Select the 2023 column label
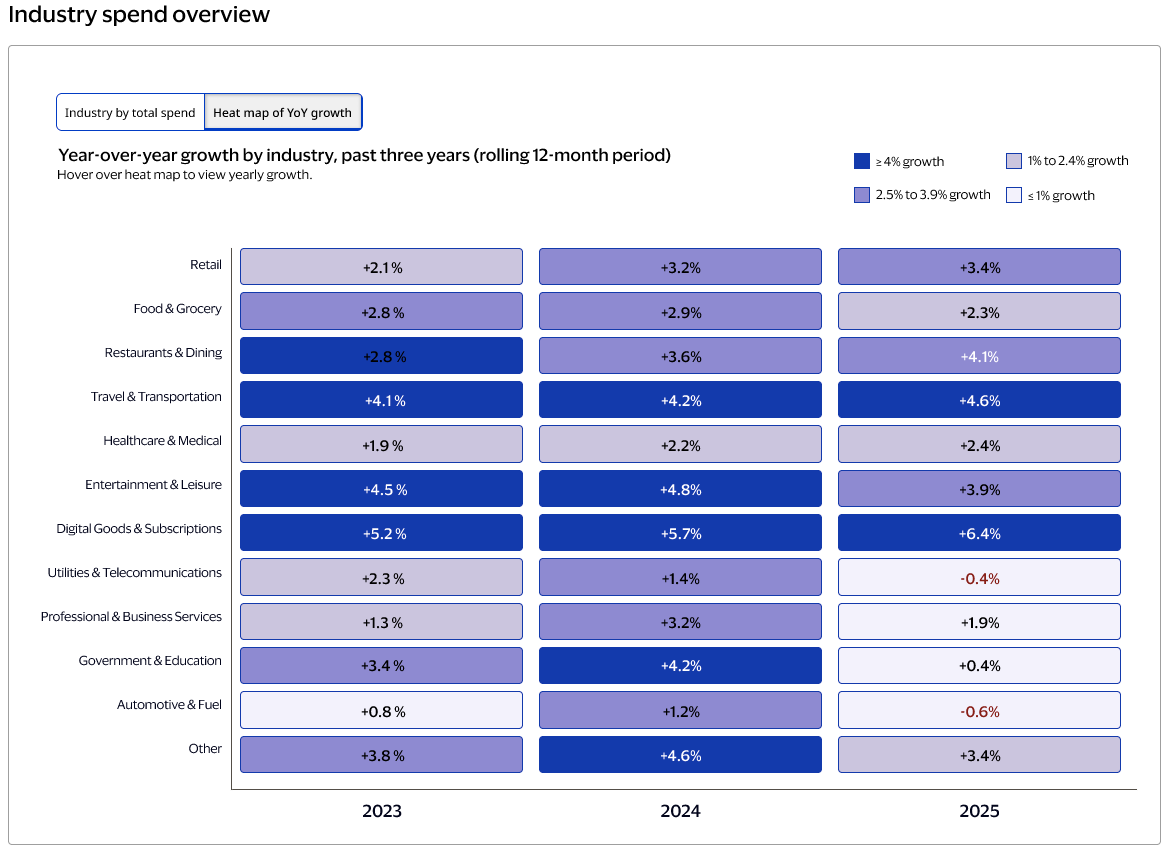The image size is (1169, 852). pyautogui.click(x=380, y=811)
